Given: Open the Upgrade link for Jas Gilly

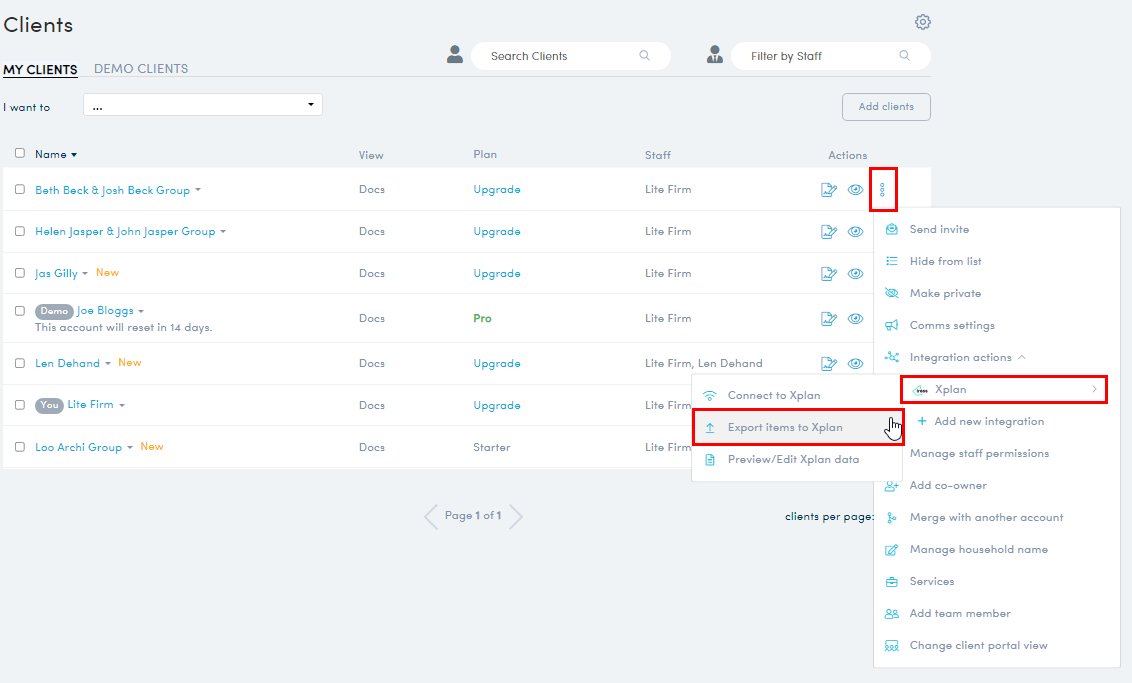Looking at the screenshot, I should point(497,273).
